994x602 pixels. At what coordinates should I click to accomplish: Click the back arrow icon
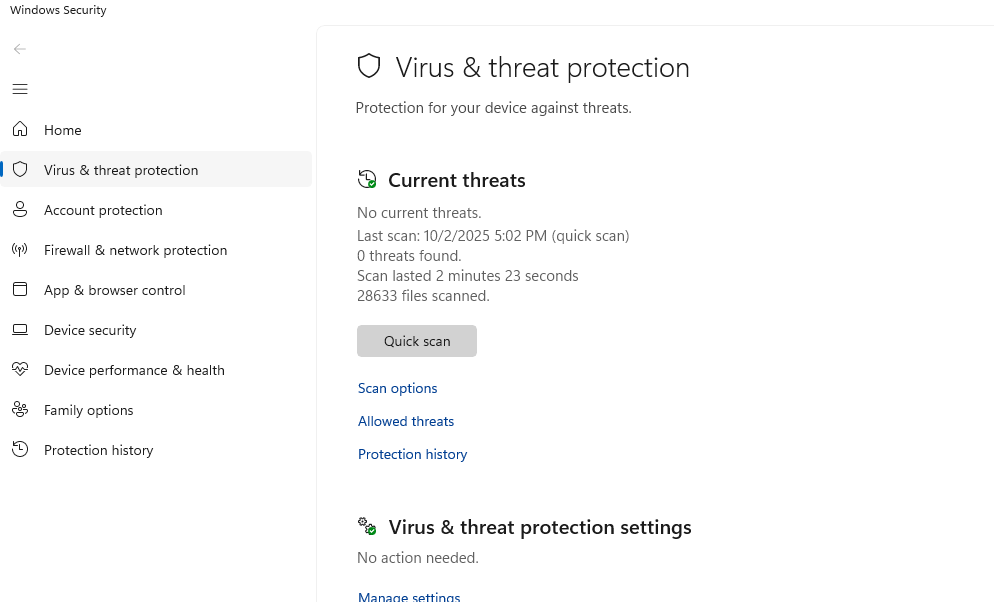click(x=20, y=49)
